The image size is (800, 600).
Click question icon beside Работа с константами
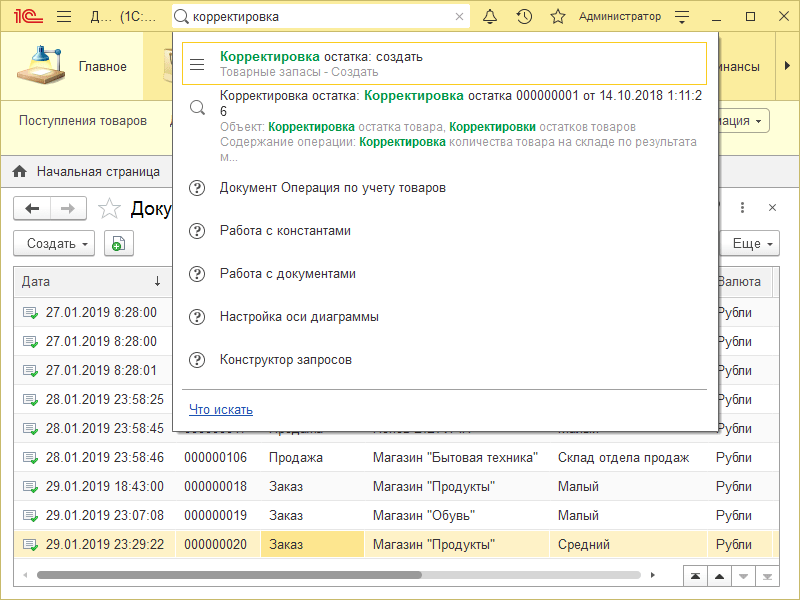197,231
